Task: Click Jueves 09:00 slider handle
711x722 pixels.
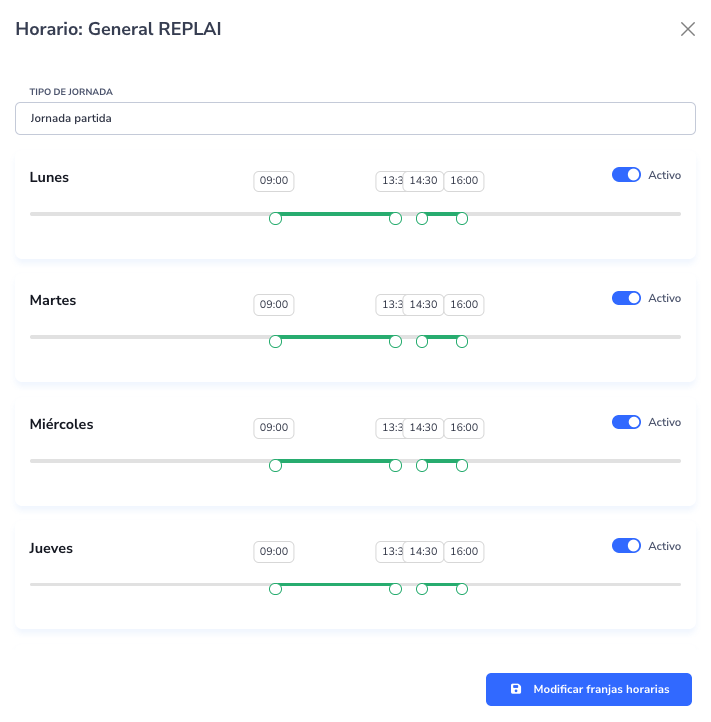Action: [x=276, y=589]
